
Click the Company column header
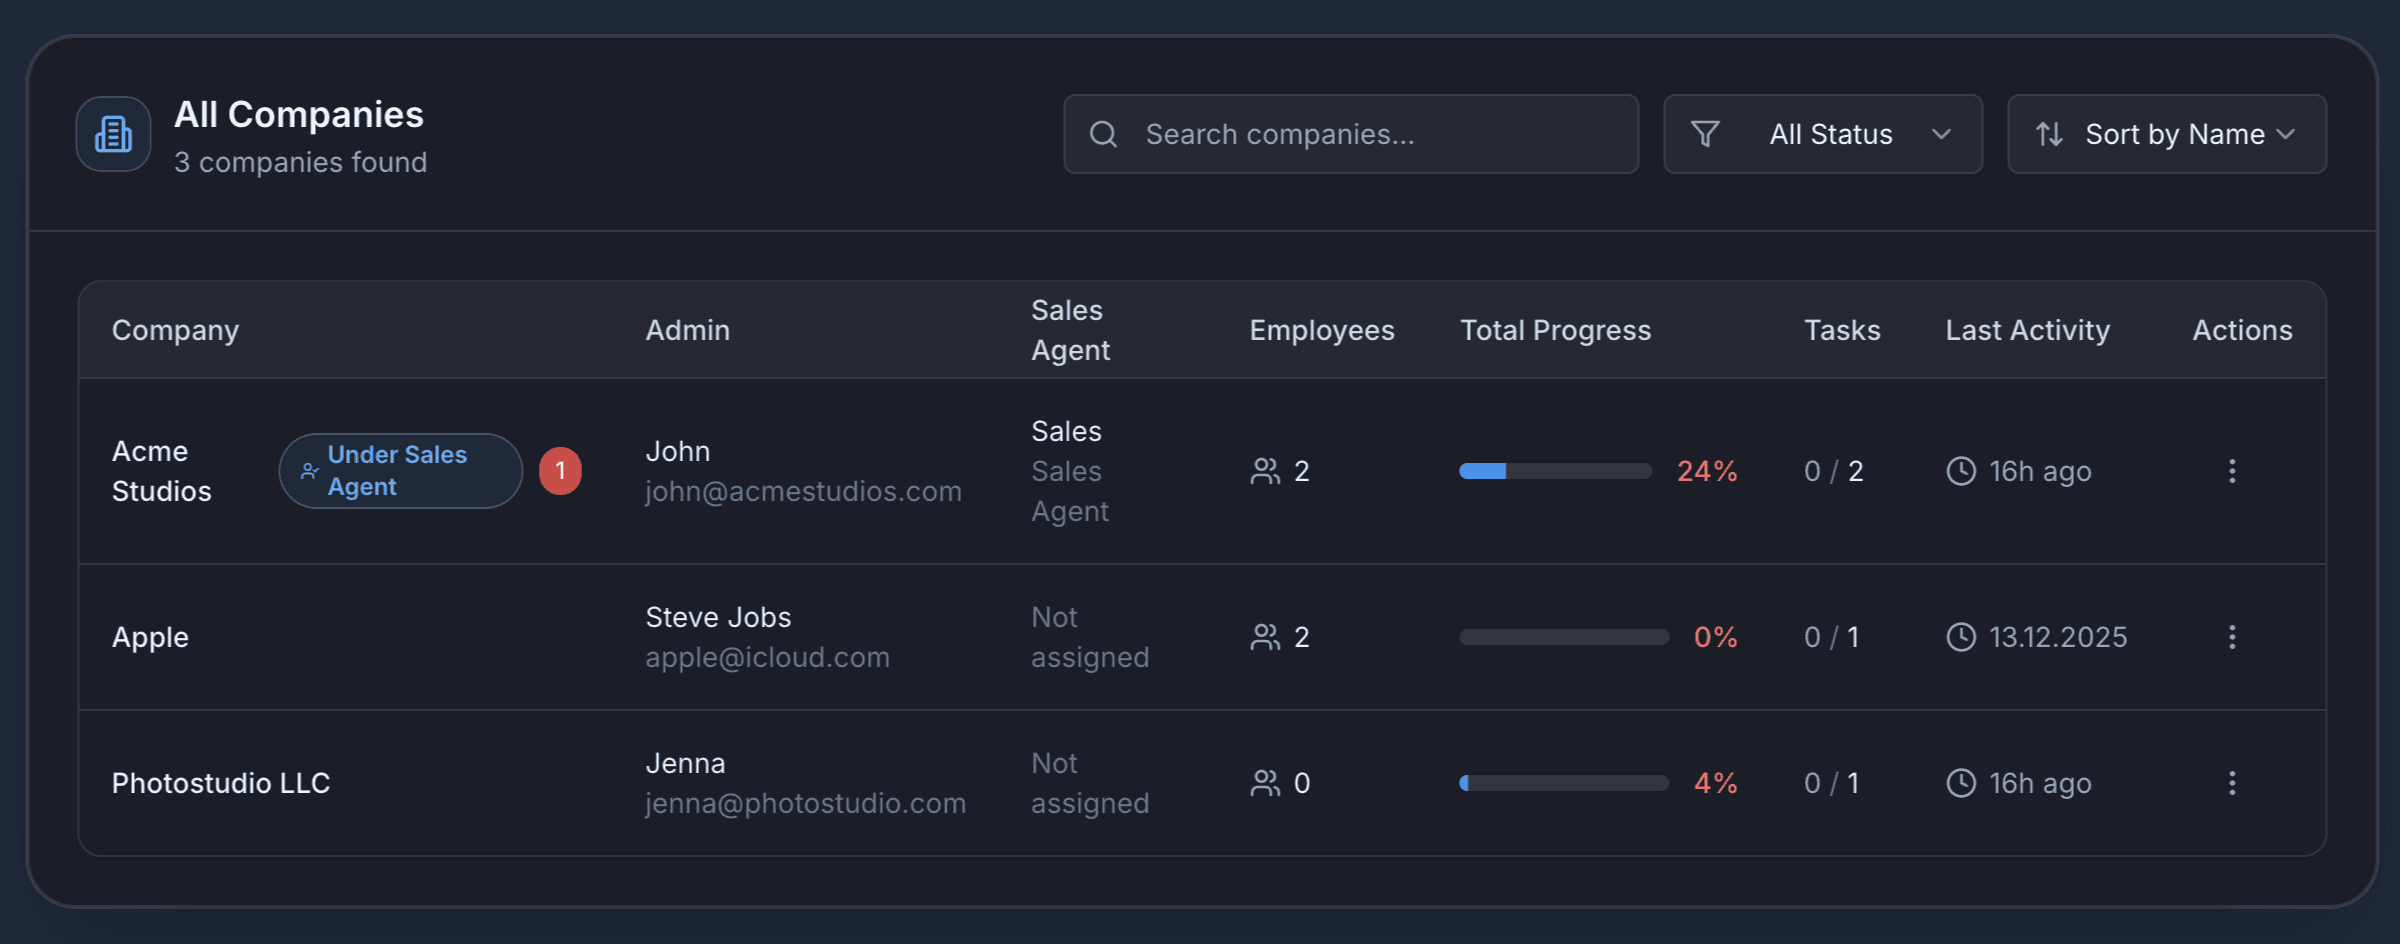(176, 330)
